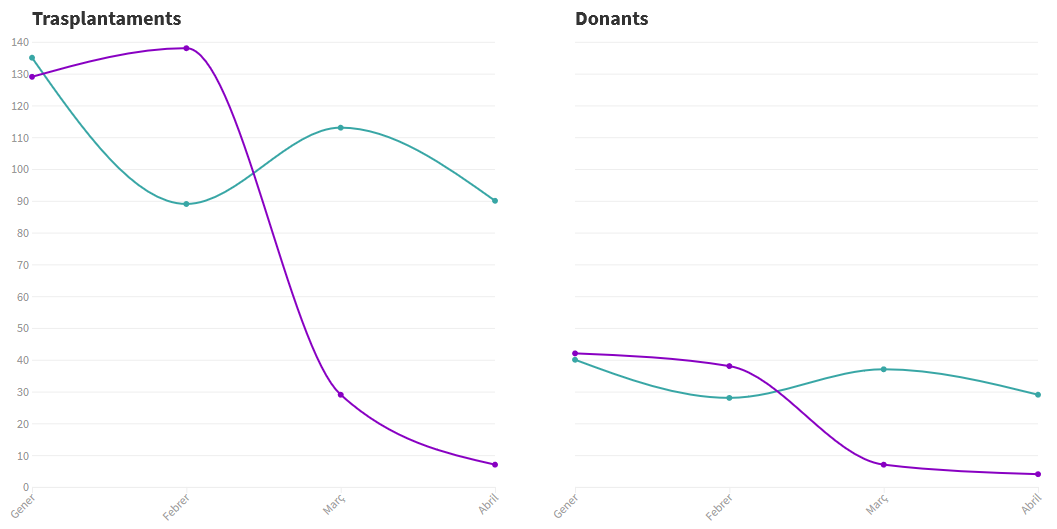Select purple Abril data point in Donants
Screen dimensions: 1057x529
(x=1038, y=474)
